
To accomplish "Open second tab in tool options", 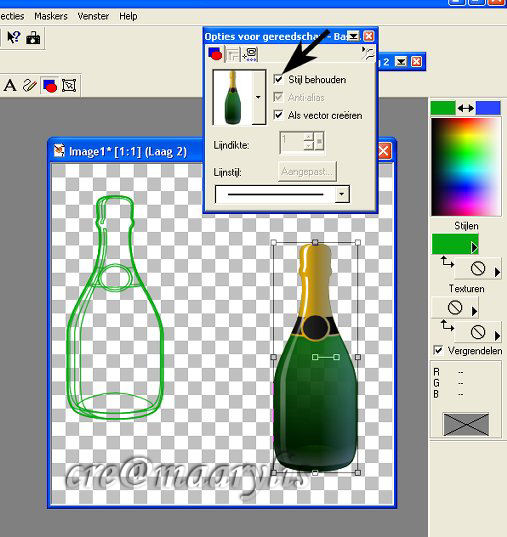I will click(x=233, y=54).
